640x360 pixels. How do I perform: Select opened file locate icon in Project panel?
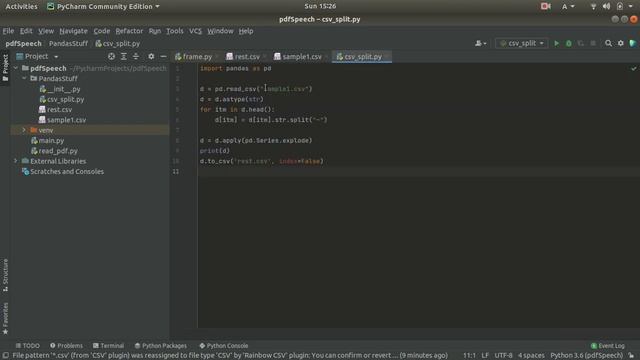pos(111,56)
